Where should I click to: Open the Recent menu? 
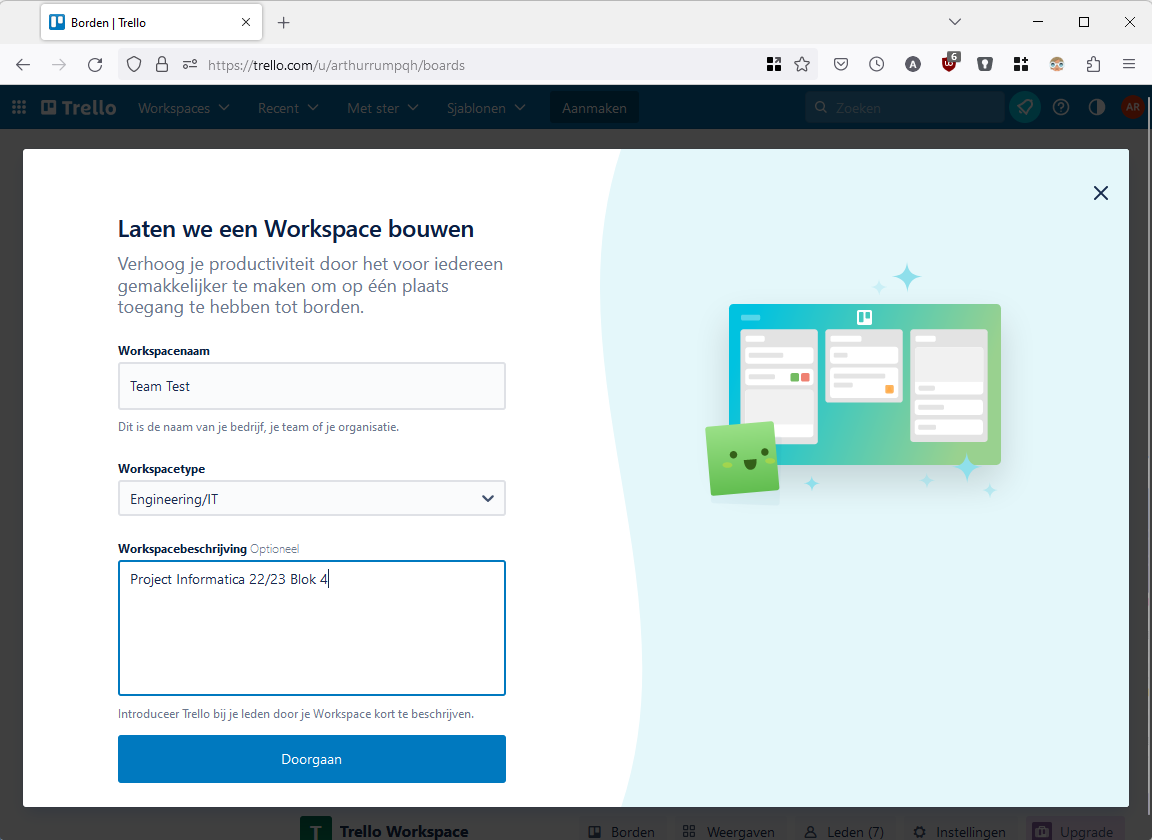288,108
